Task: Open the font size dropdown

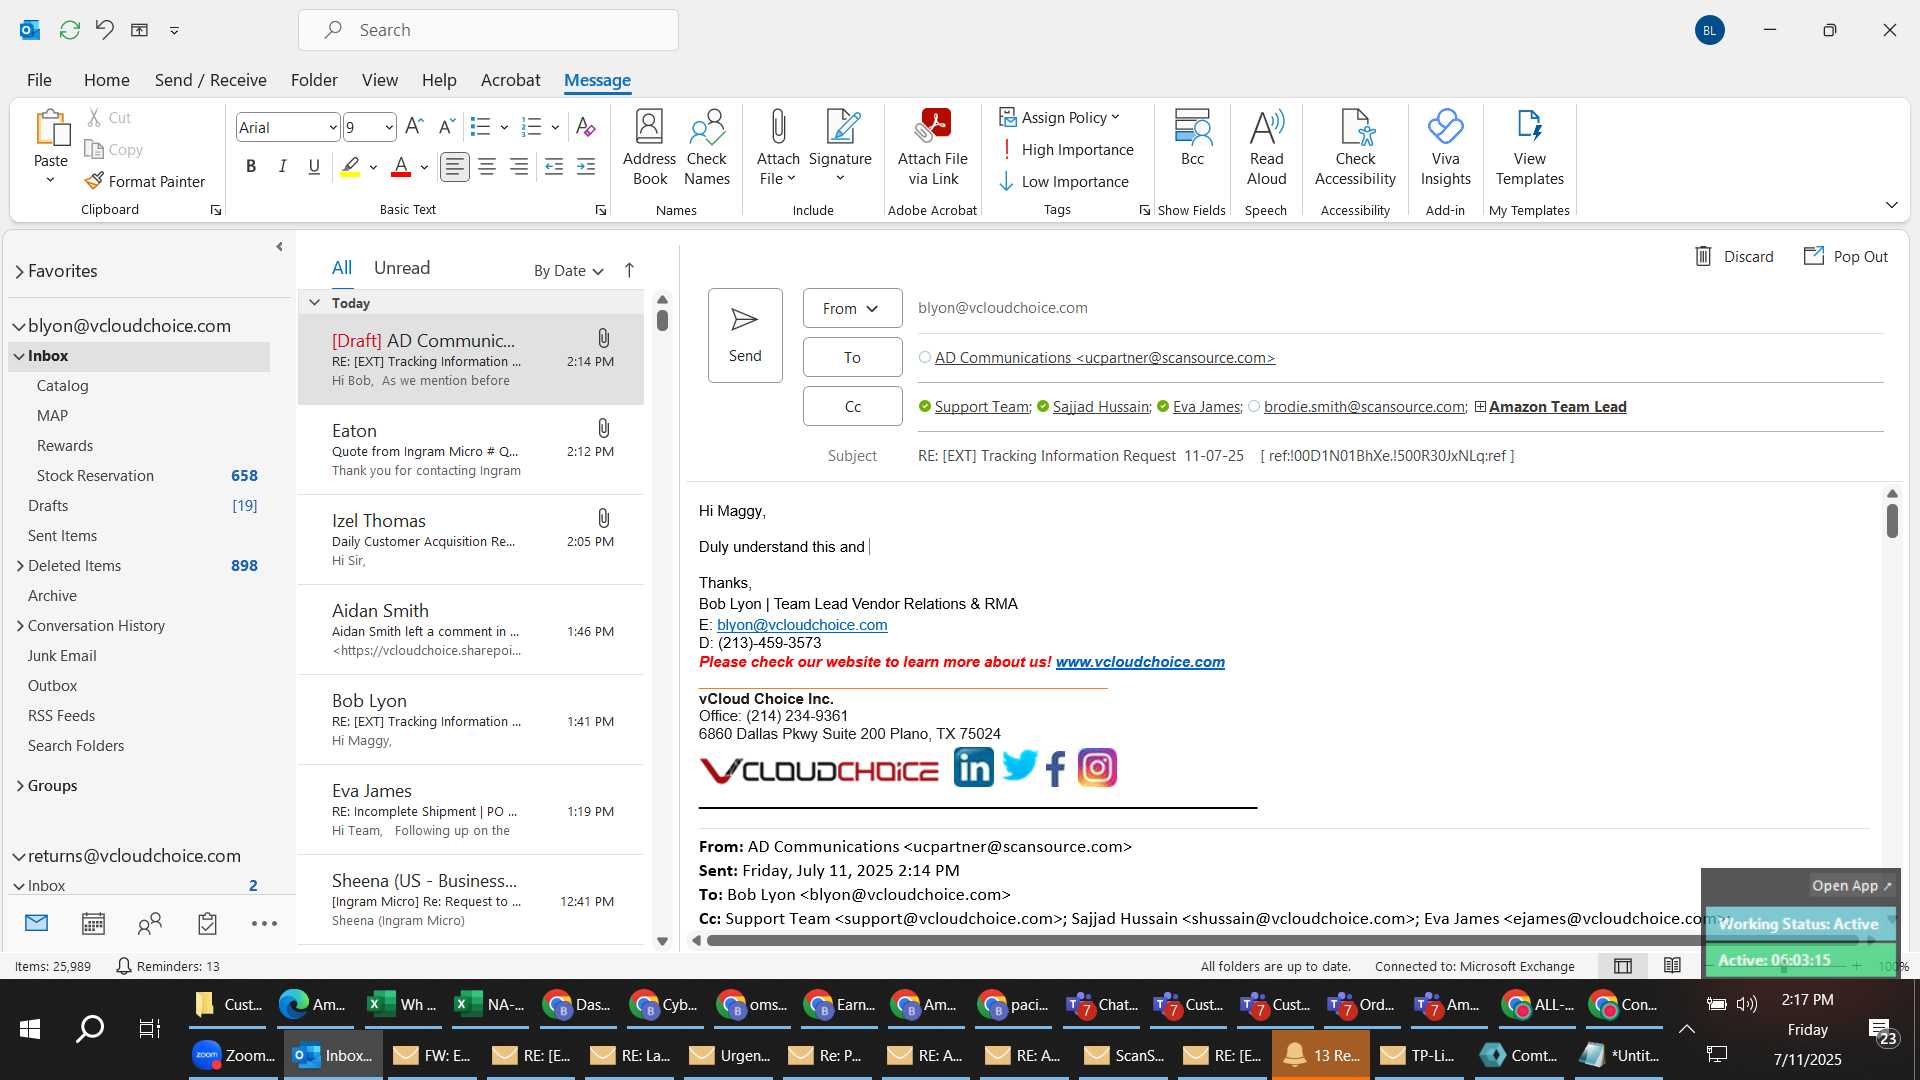Action: (388, 127)
